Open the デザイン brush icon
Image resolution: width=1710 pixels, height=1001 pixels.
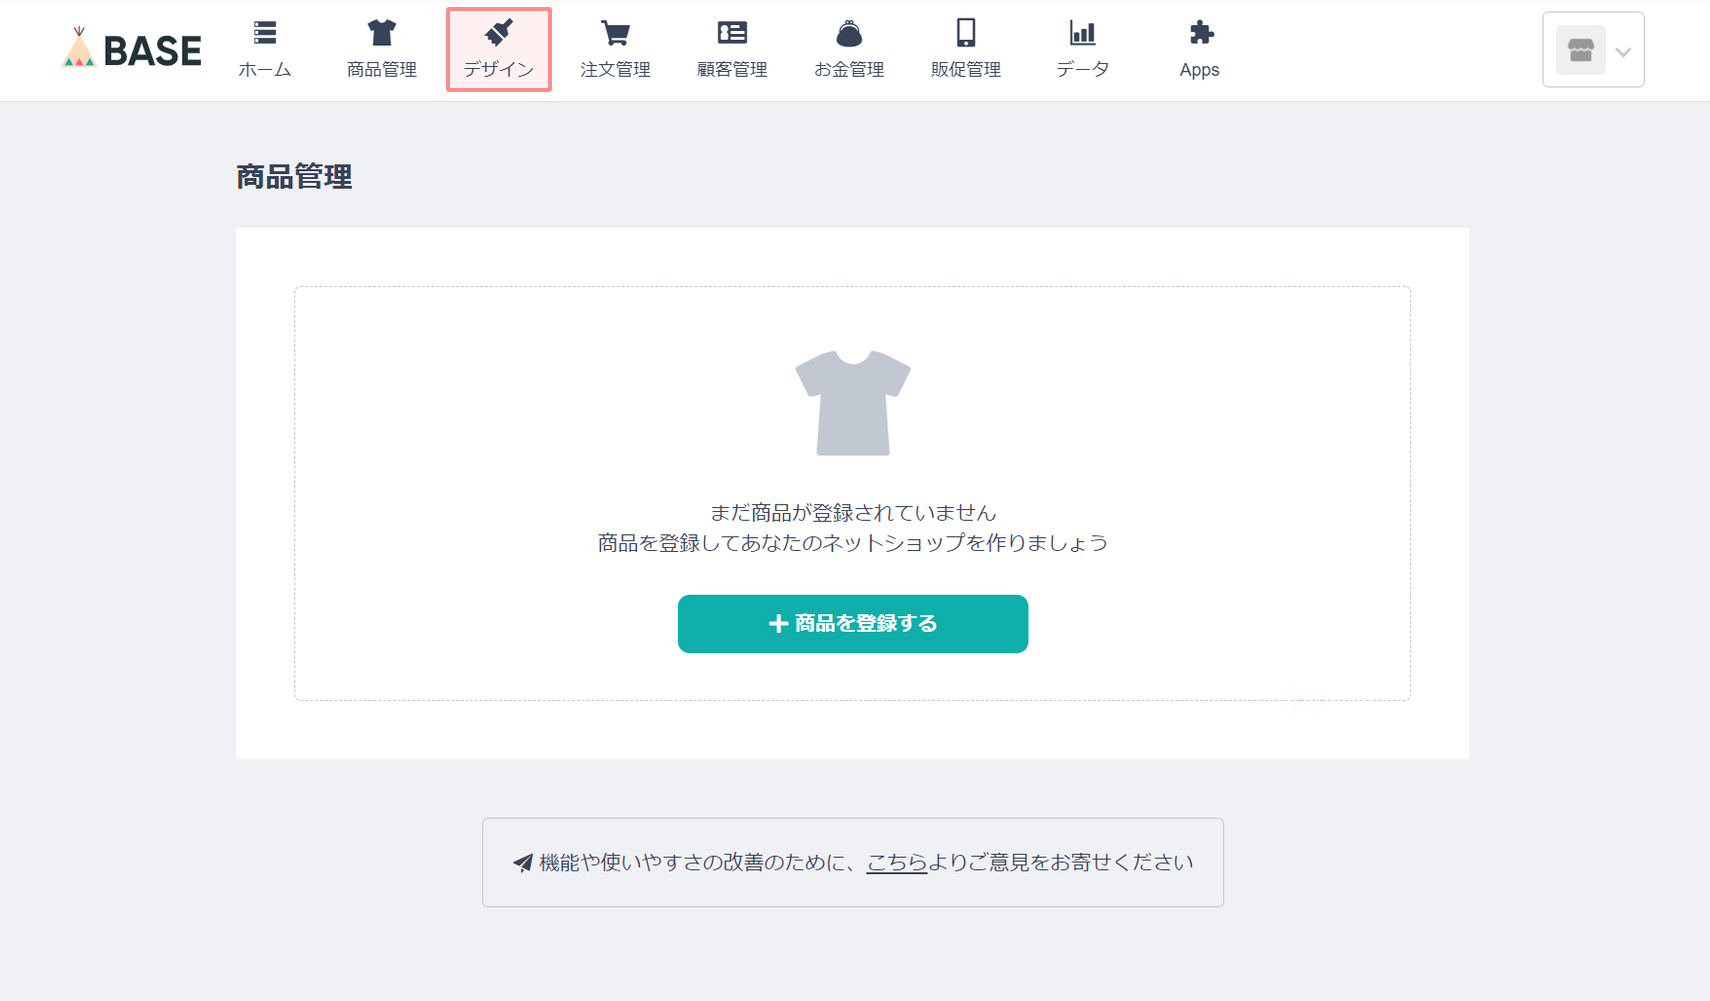[x=499, y=31]
